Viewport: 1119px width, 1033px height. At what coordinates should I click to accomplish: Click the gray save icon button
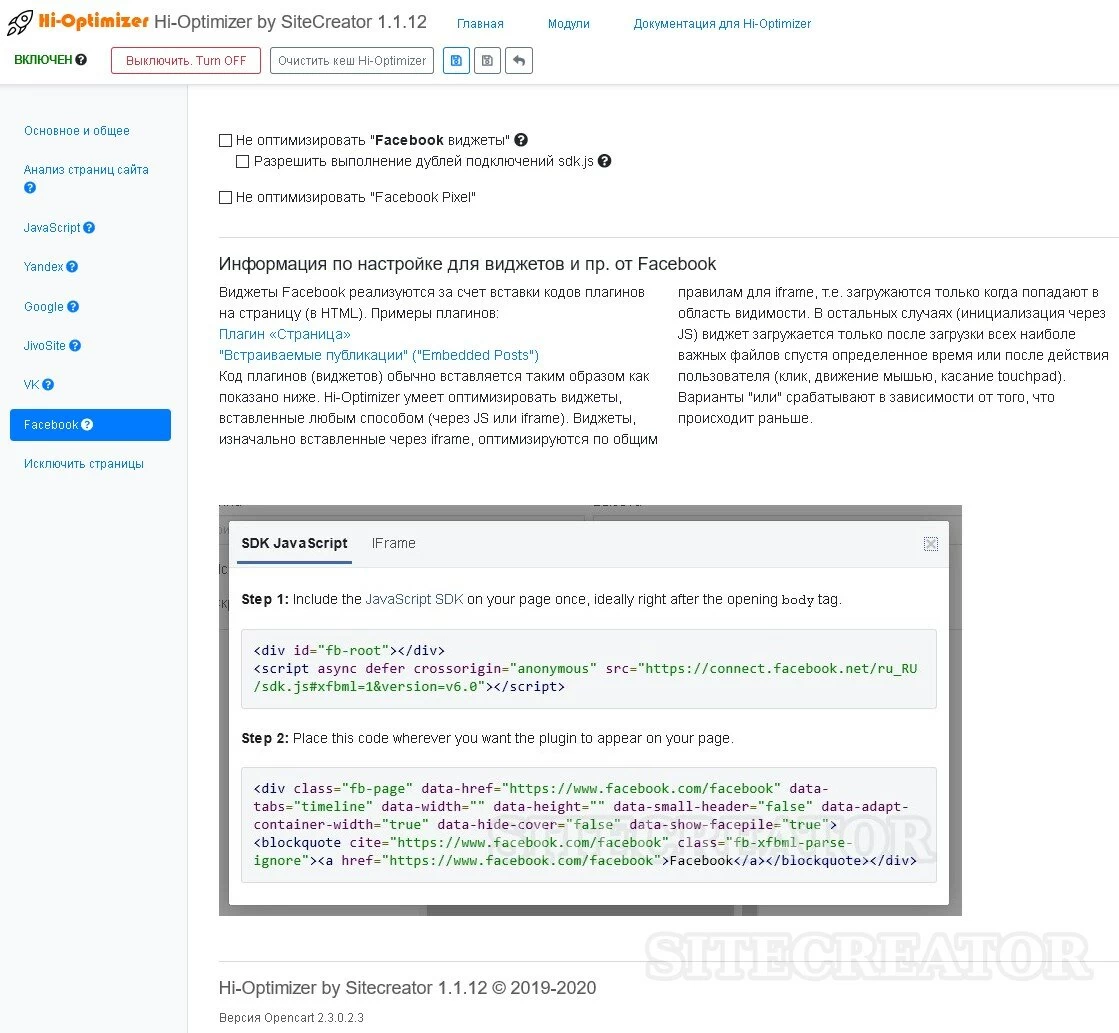pos(487,61)
